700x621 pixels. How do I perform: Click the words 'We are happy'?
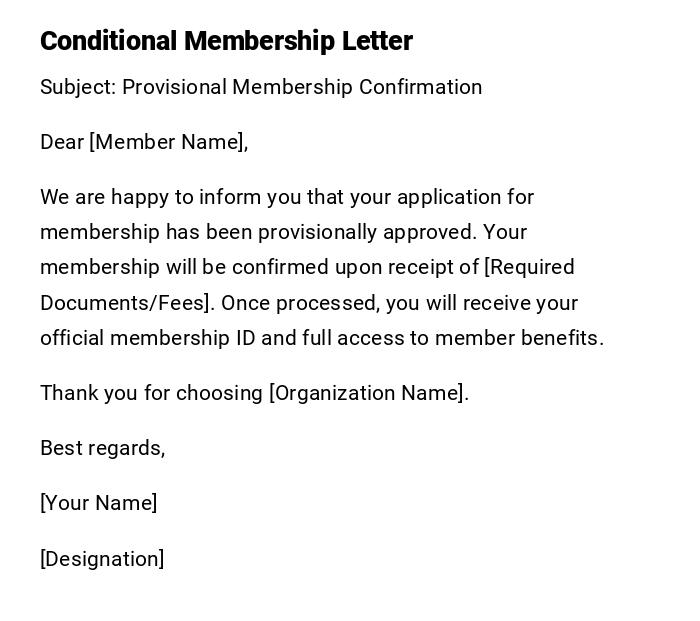pyautogui.click(x=99, y=197)
